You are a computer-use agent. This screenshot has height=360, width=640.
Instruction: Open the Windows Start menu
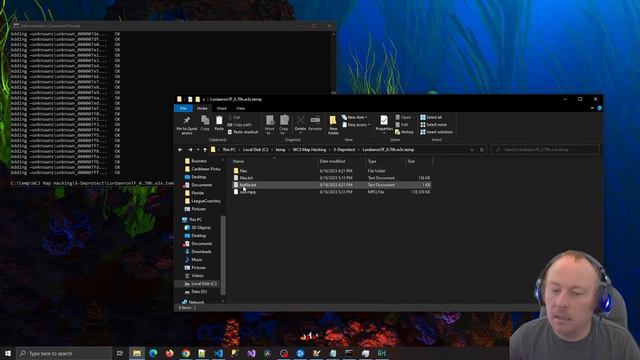[x=8, y=353]
